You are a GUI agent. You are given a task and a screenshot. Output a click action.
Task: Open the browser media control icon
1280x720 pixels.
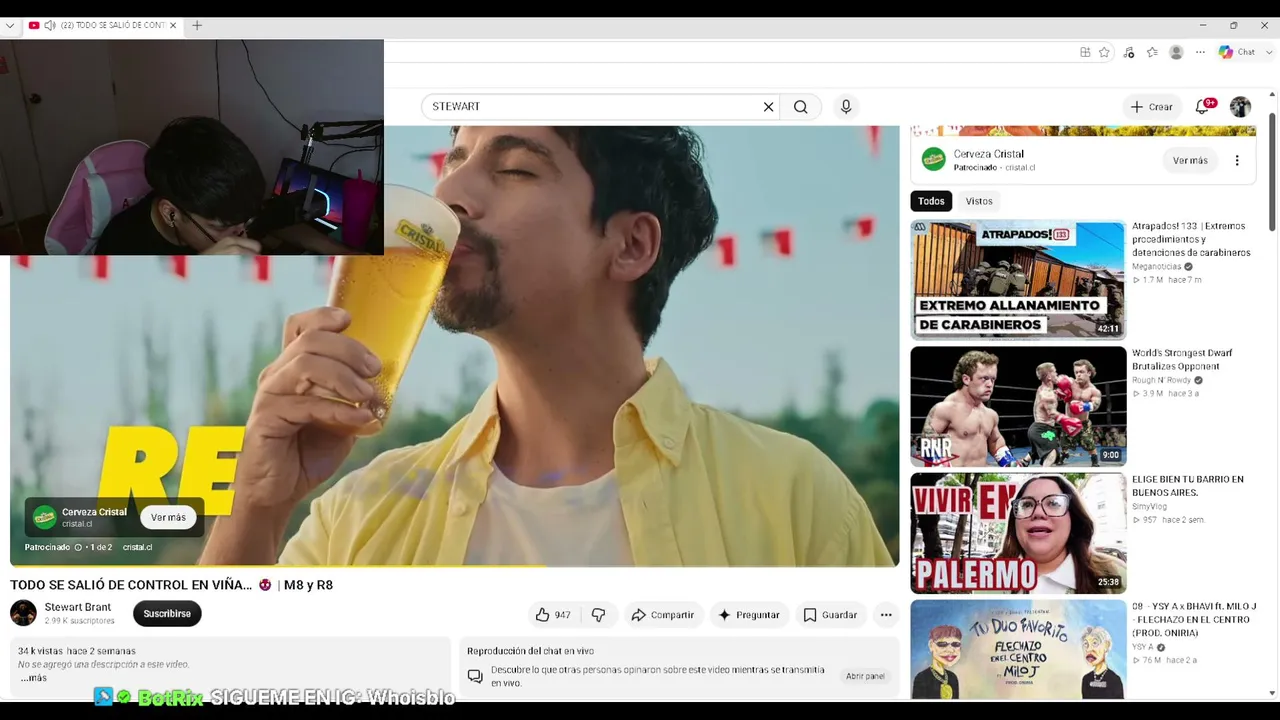[1129, 52]
